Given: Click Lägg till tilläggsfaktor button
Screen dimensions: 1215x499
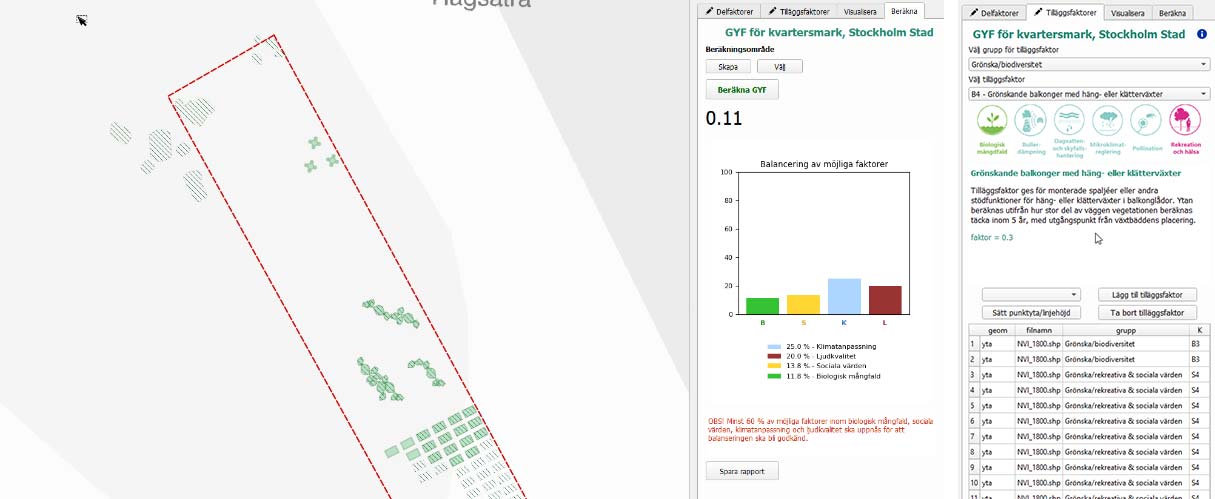Looking at the screenshot, I should tap(1147, 295).
